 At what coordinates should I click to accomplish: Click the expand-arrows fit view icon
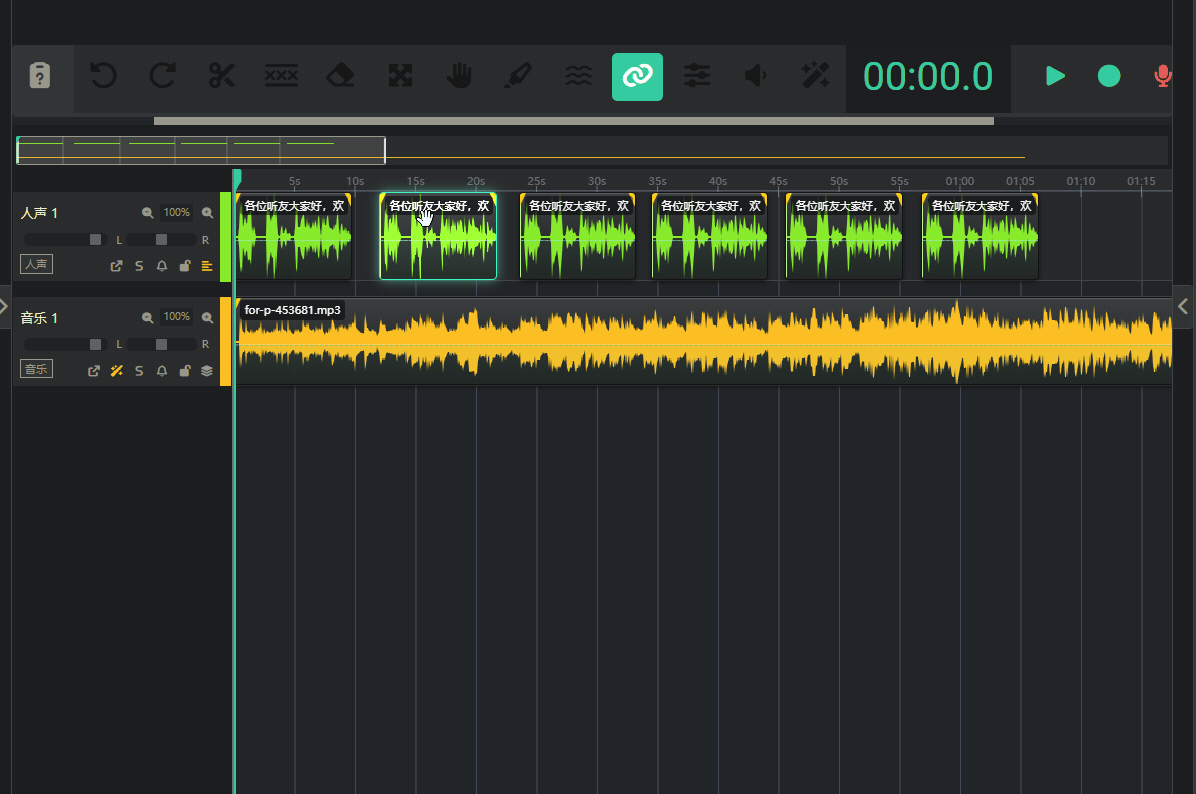[x=400, y=76]
